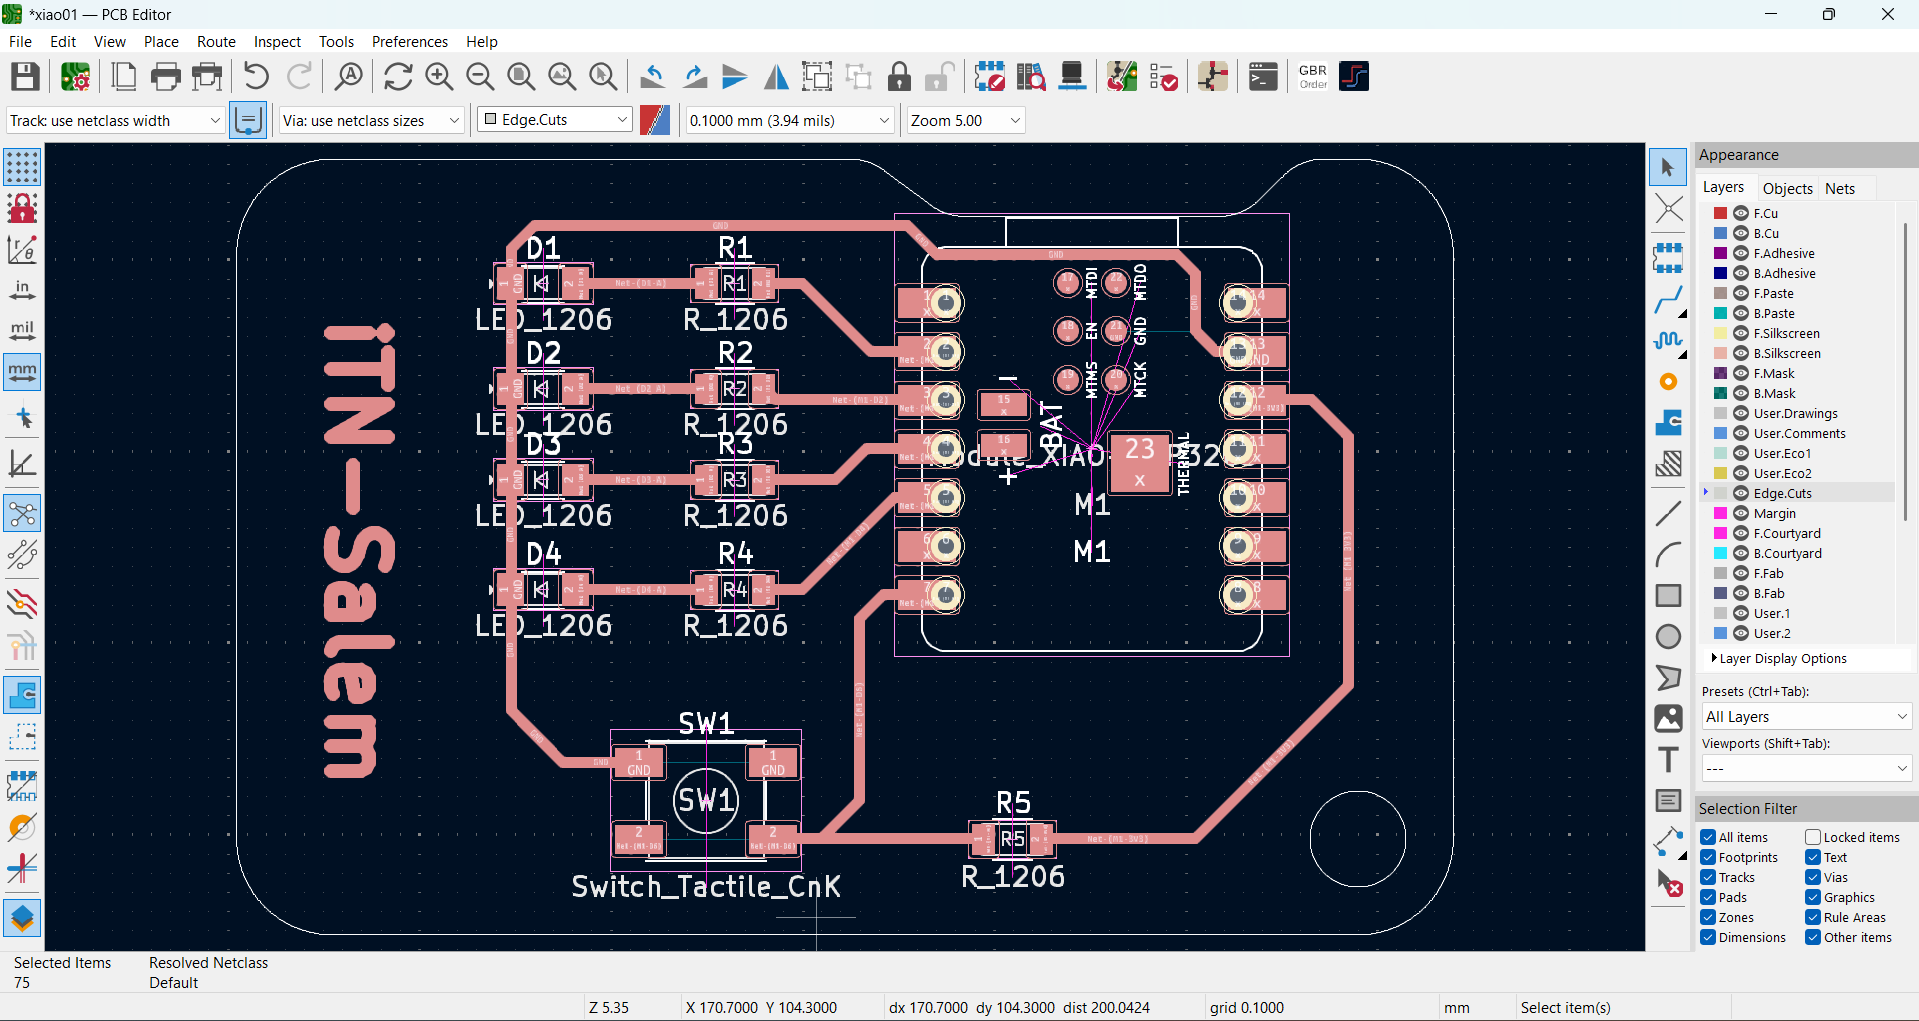Click the Mirror/flip icon in the toolbar
1919x1021 pixels.
click(776, 77)
